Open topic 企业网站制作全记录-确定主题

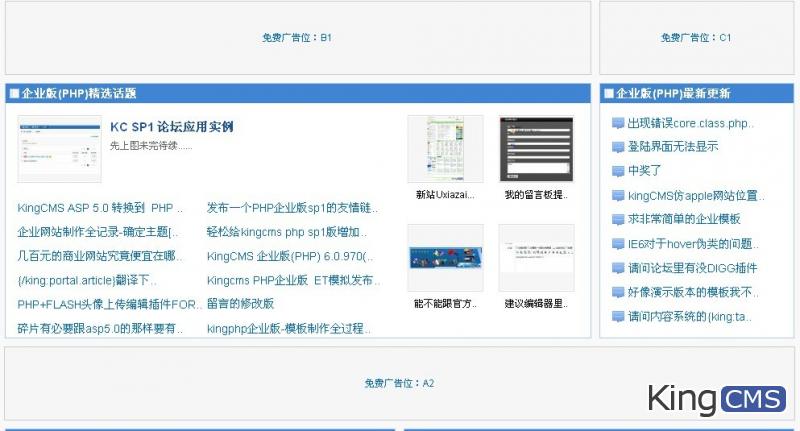(98, 232)
